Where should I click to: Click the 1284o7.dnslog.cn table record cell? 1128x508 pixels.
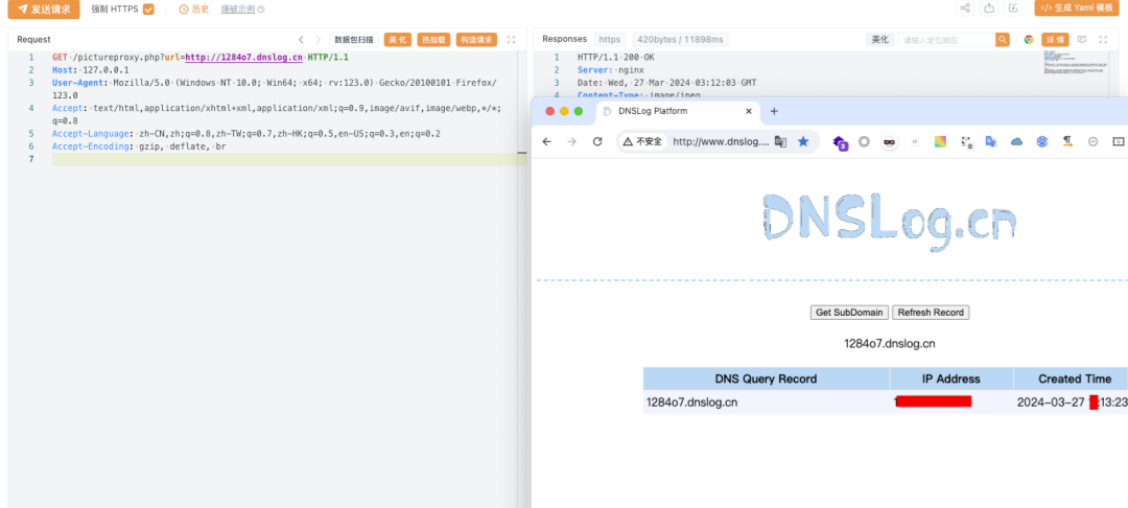pos(766,402)
